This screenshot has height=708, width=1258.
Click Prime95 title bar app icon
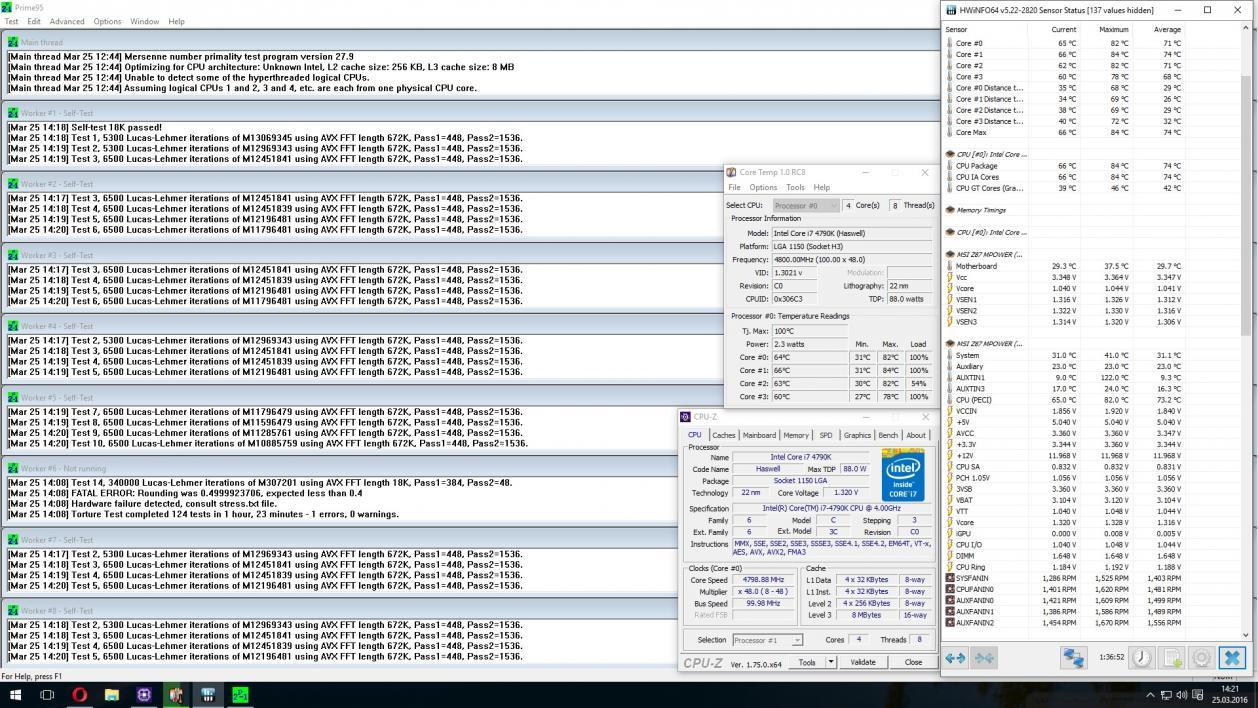point(8,7)
